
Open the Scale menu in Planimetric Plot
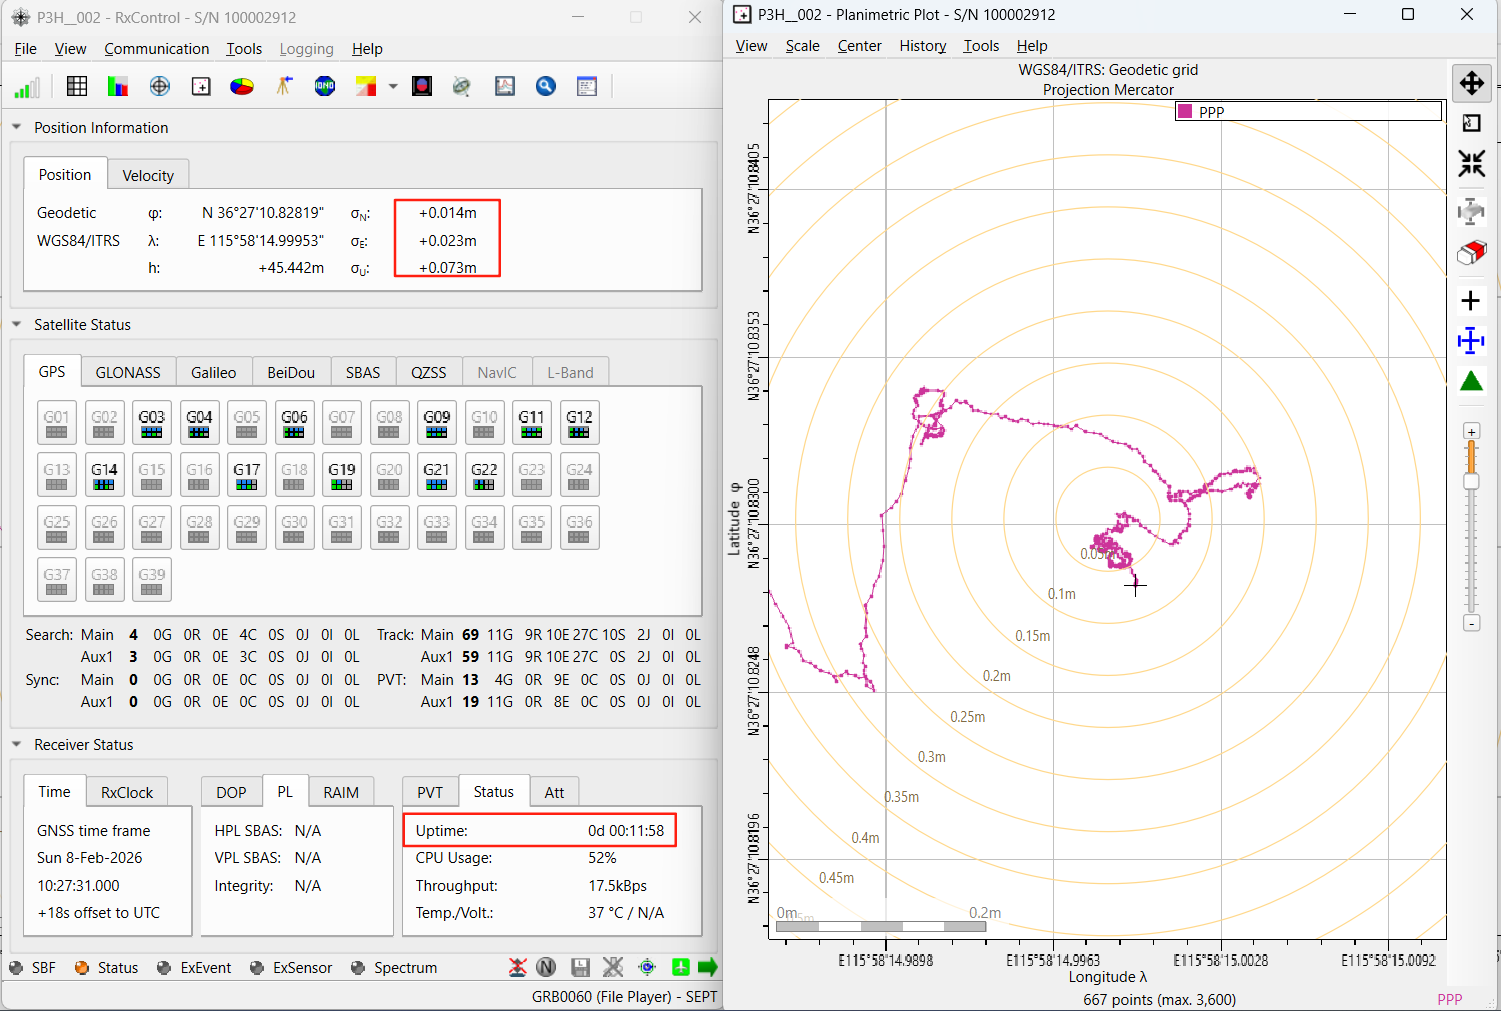(802, 46)
